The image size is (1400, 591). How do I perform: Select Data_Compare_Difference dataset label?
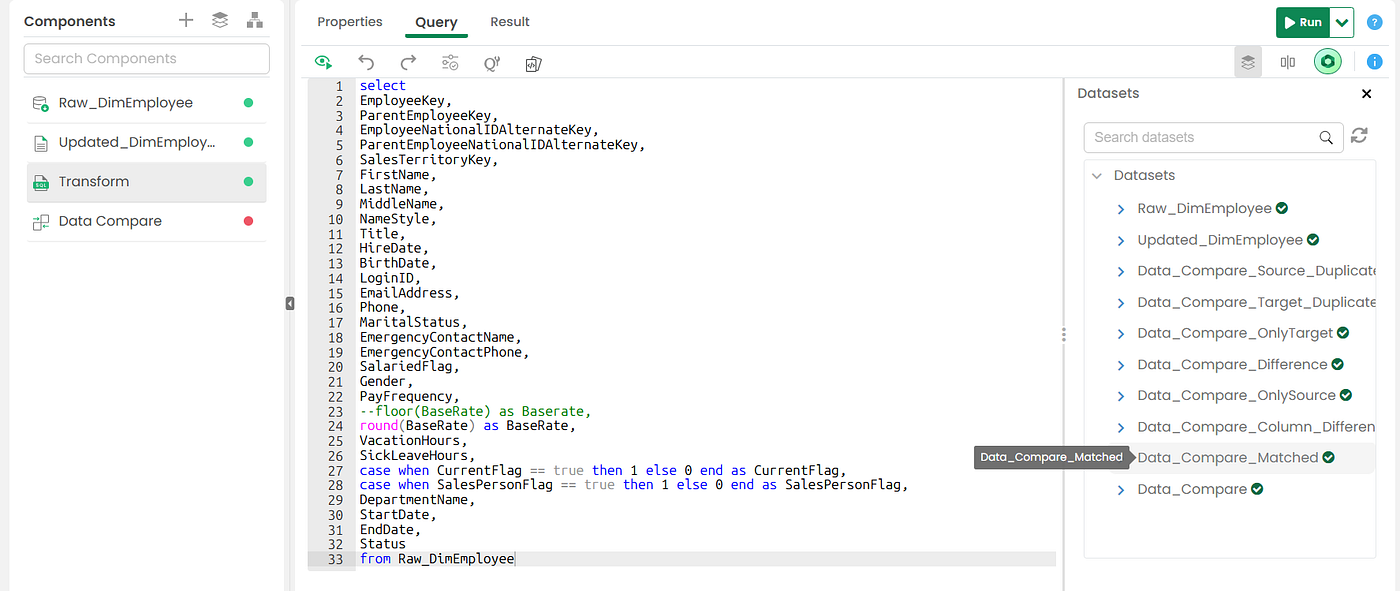[x=1232, y=365]
